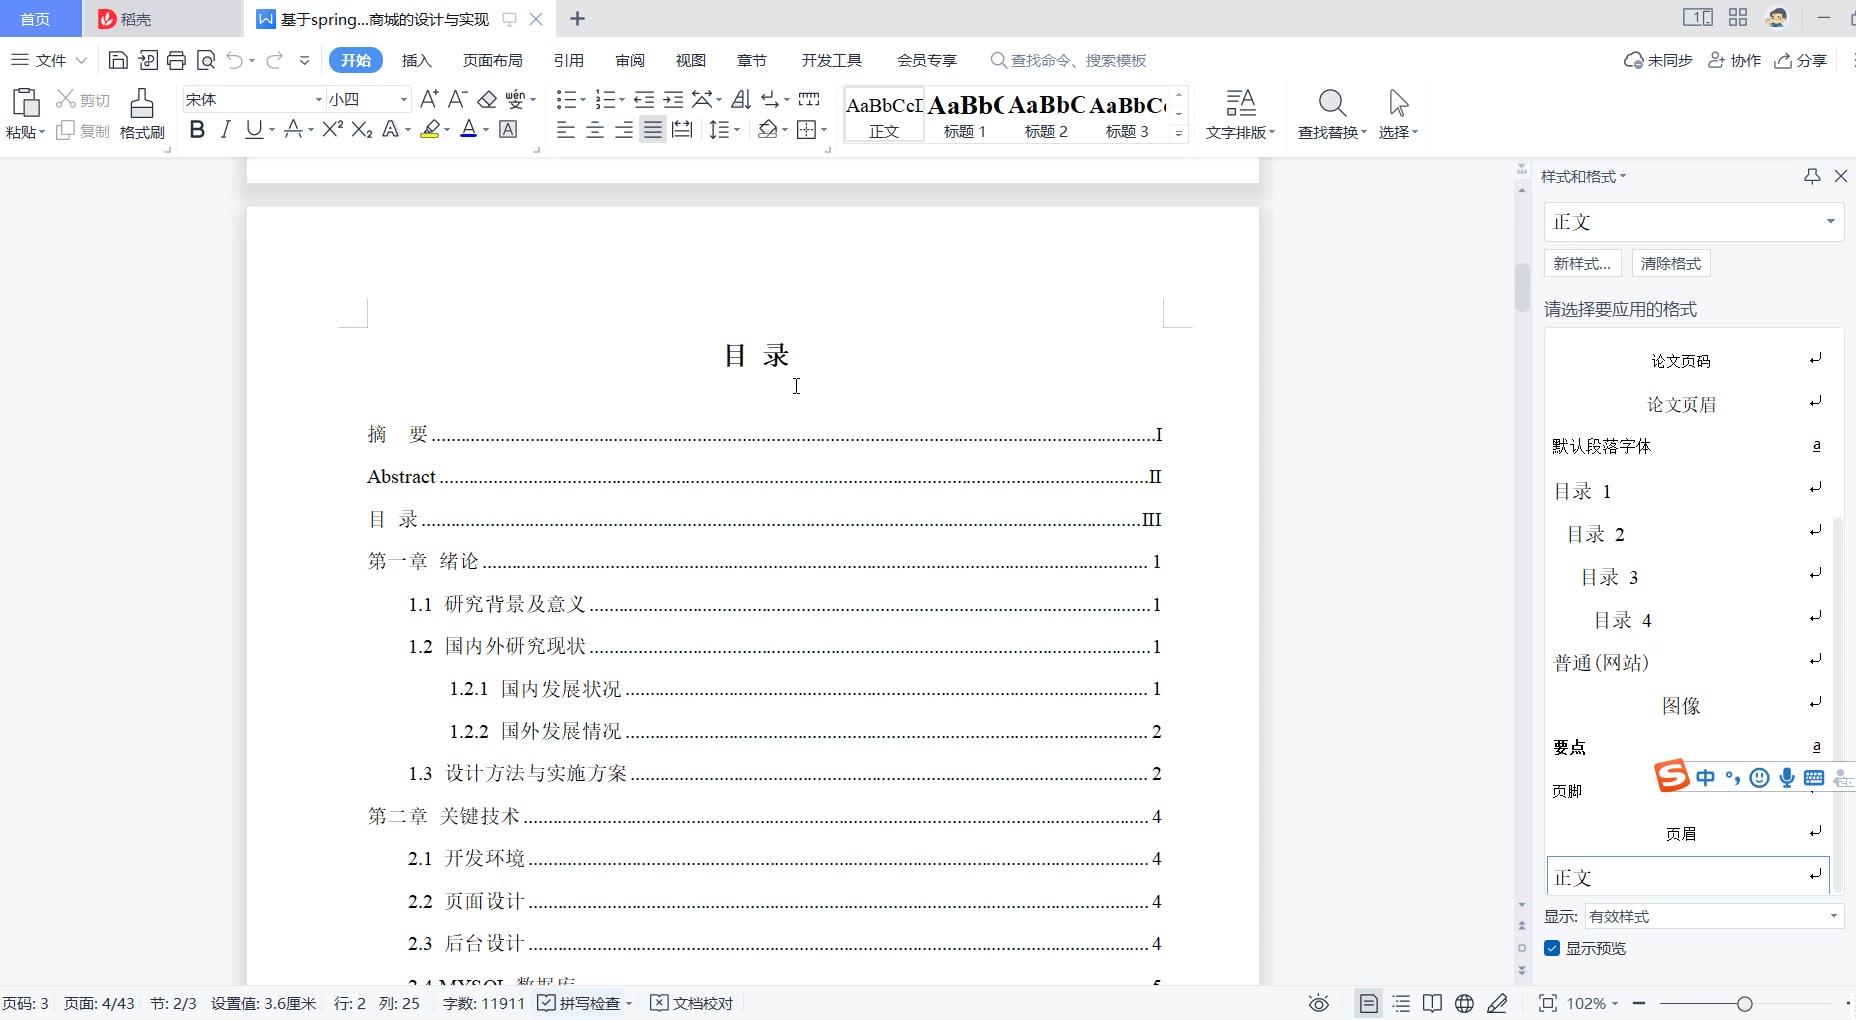
Task: Apply bold formatting with B icon
Action: pyautogui.click(x=197, y=130)
